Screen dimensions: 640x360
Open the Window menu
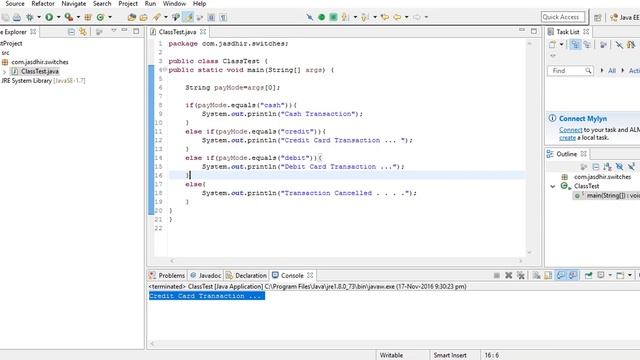pyautogui.click(x=174, y=4)
